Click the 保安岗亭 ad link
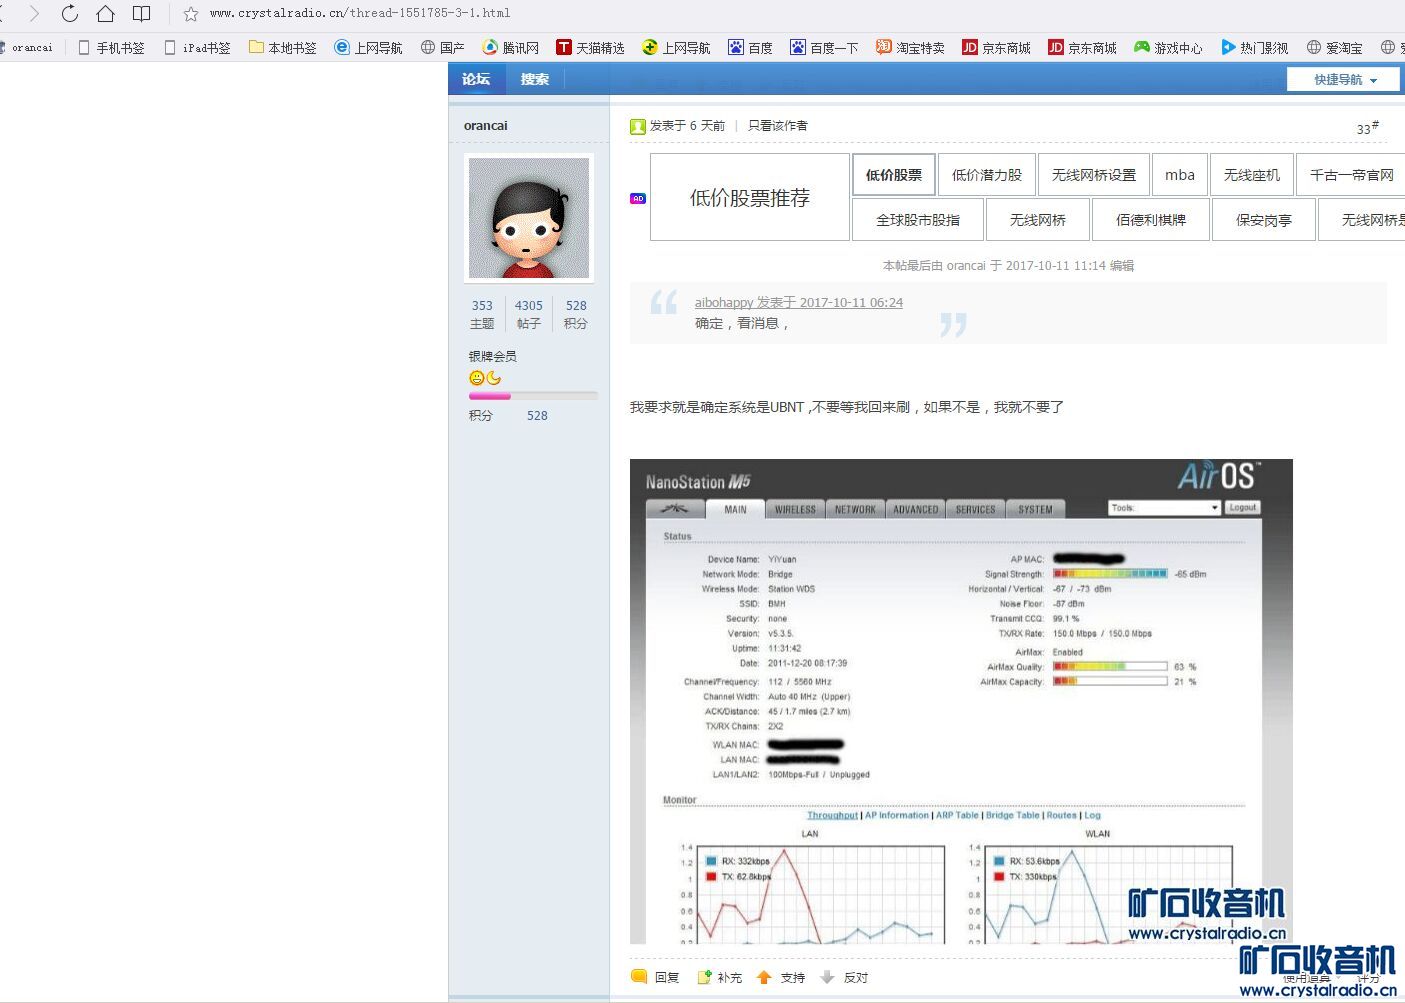 click(1264, 220)
